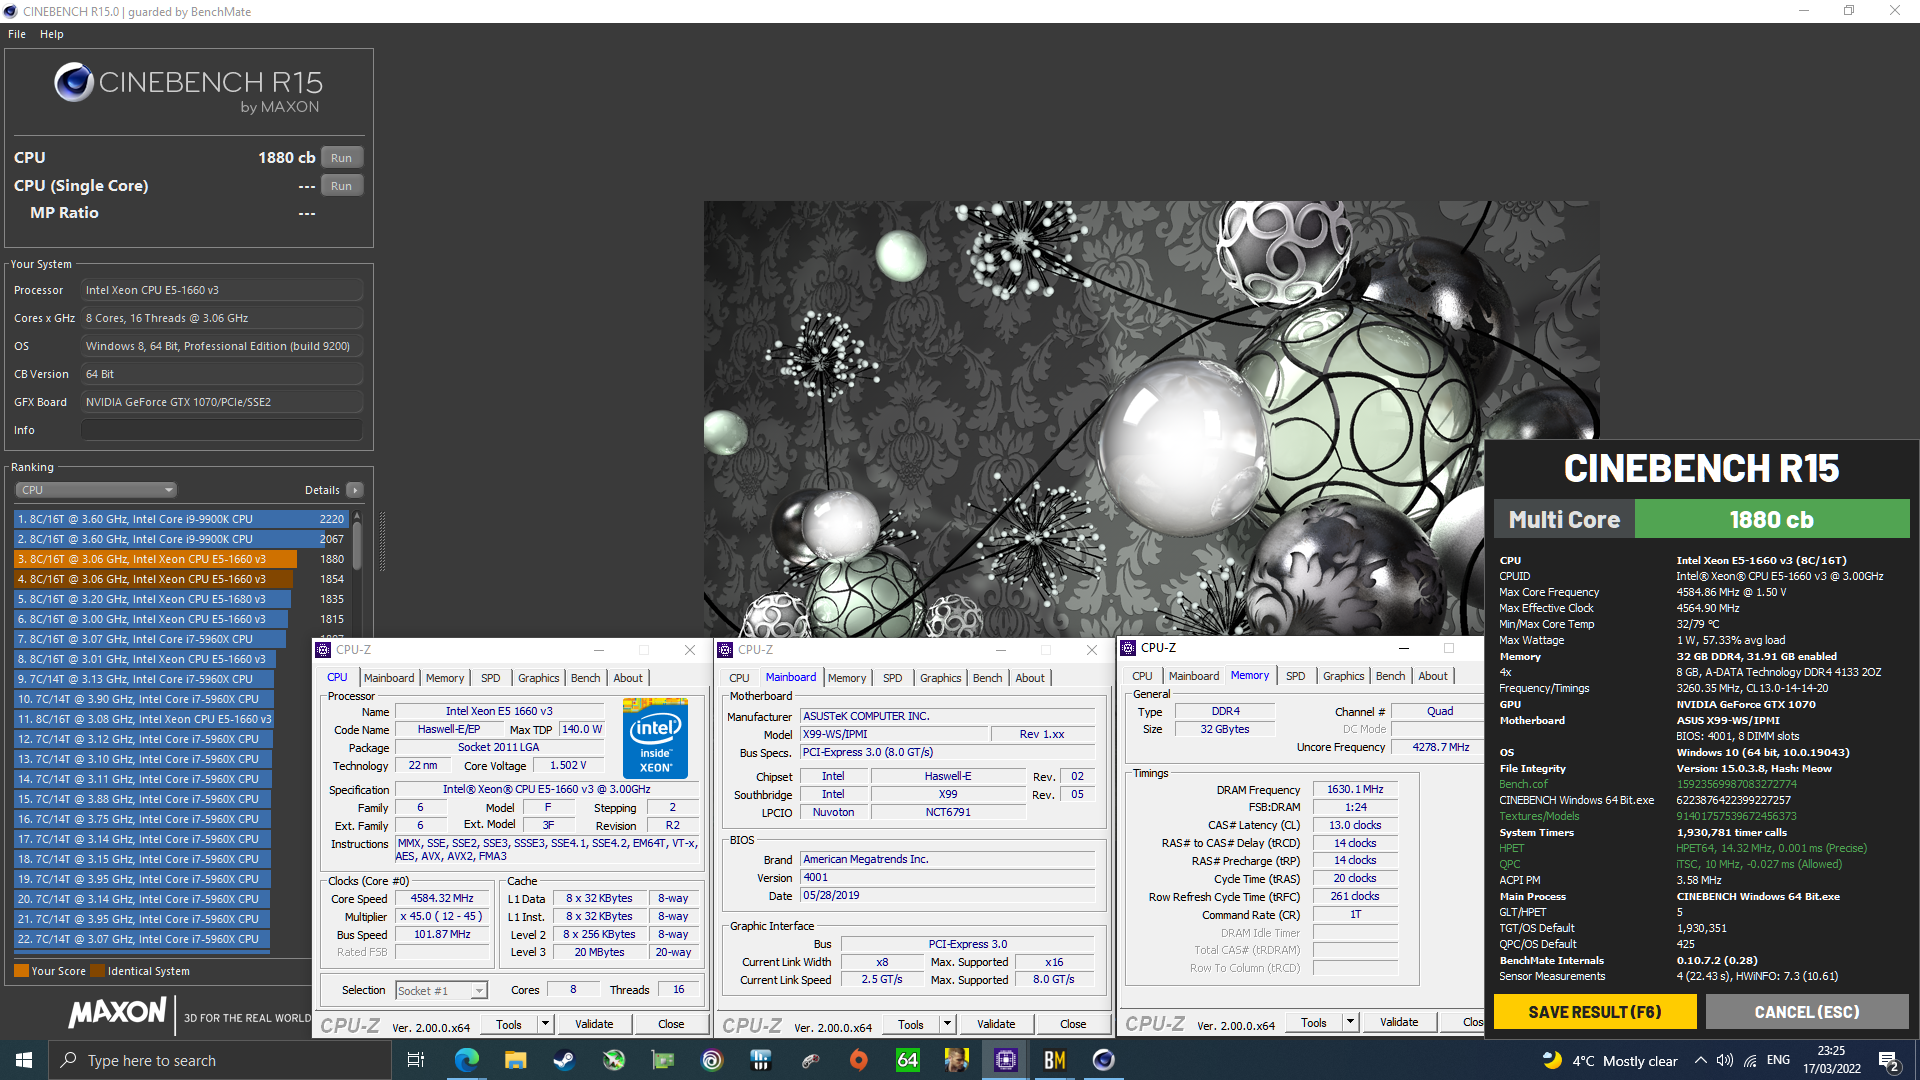Open Tools dropdown arrow in Mainboard window
Viewport: 1920px width, 1080px height.
[947, 1024]
